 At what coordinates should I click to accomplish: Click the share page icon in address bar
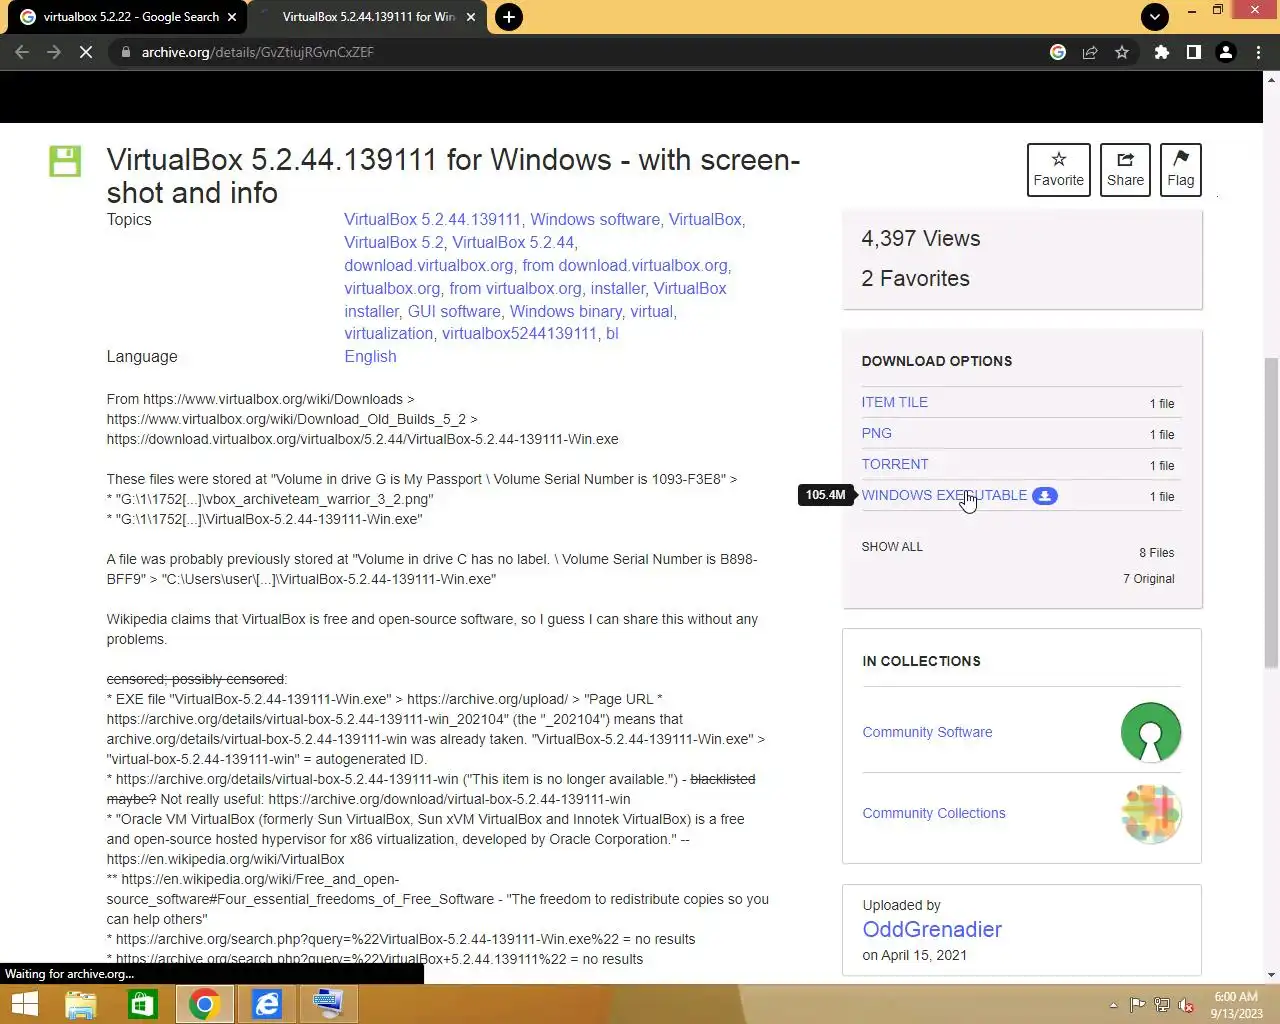[1090, 52]
